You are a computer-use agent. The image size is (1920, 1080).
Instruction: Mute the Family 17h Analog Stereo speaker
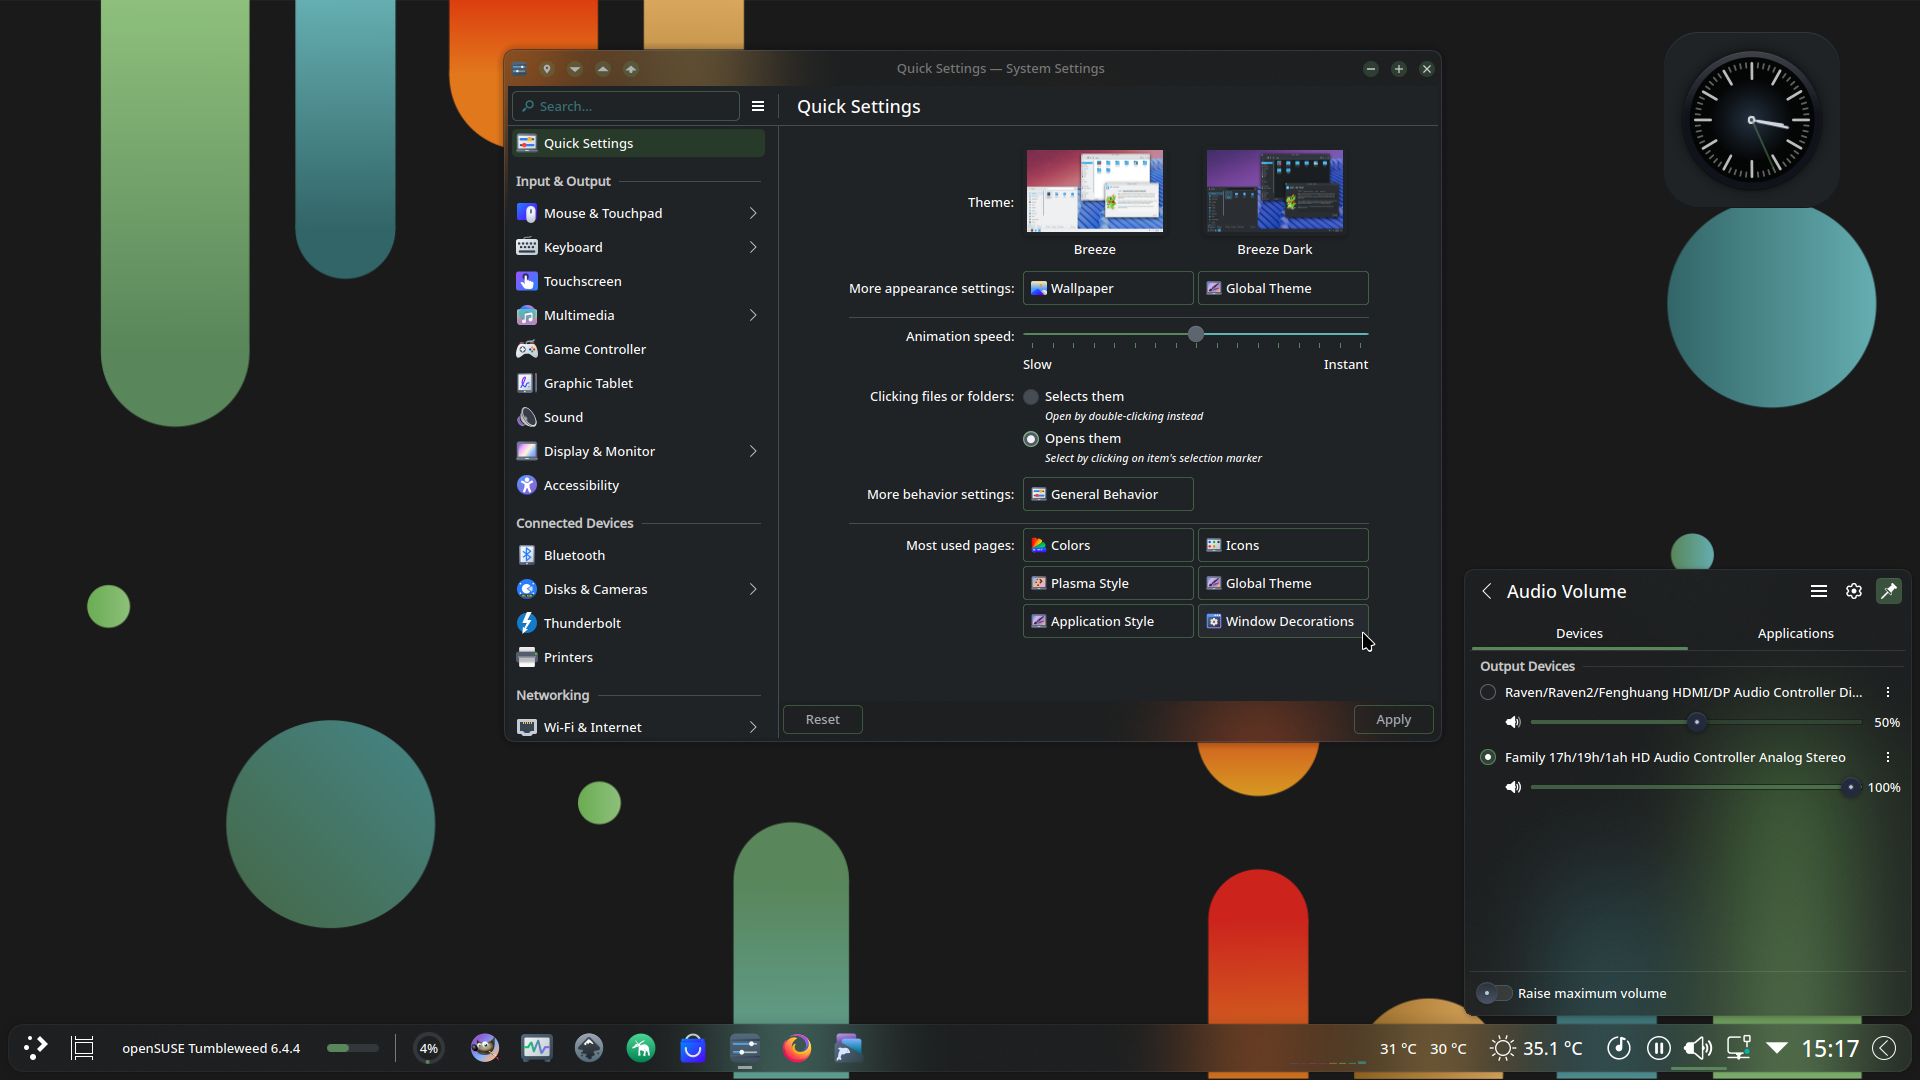click(x=1513, y=787)
